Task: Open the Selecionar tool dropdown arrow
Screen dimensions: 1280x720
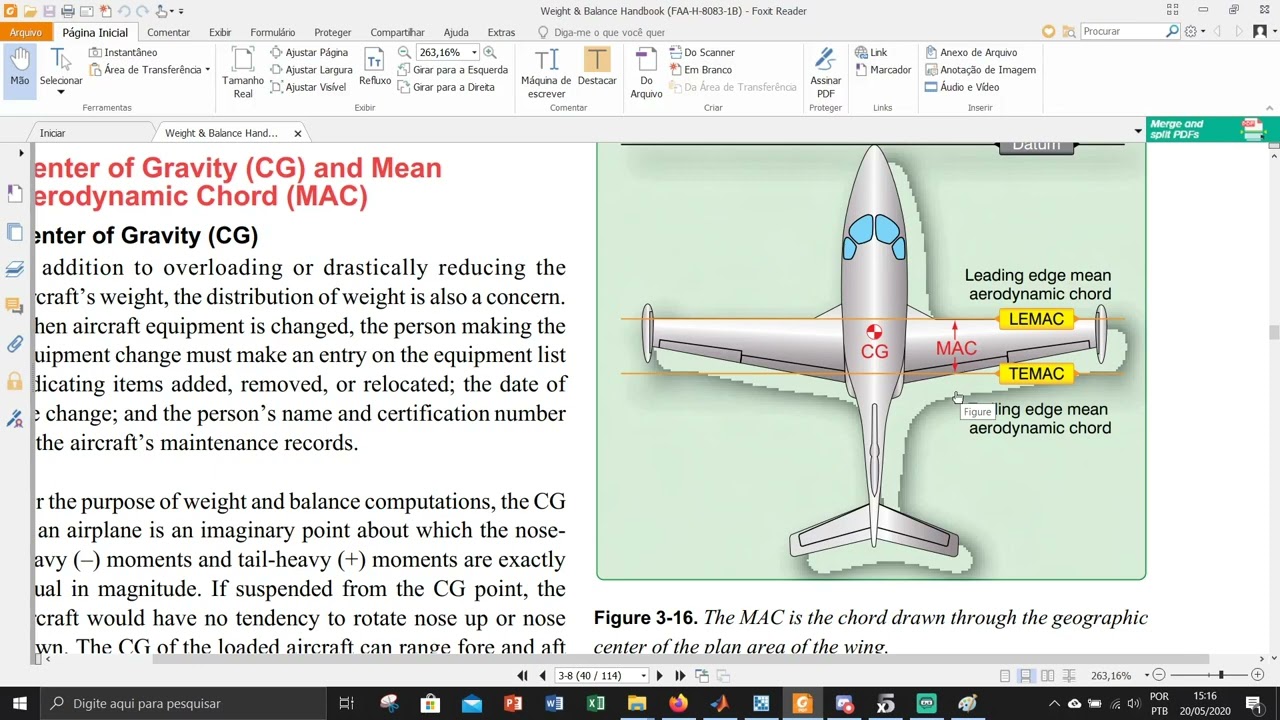Action: pos(60,92)
